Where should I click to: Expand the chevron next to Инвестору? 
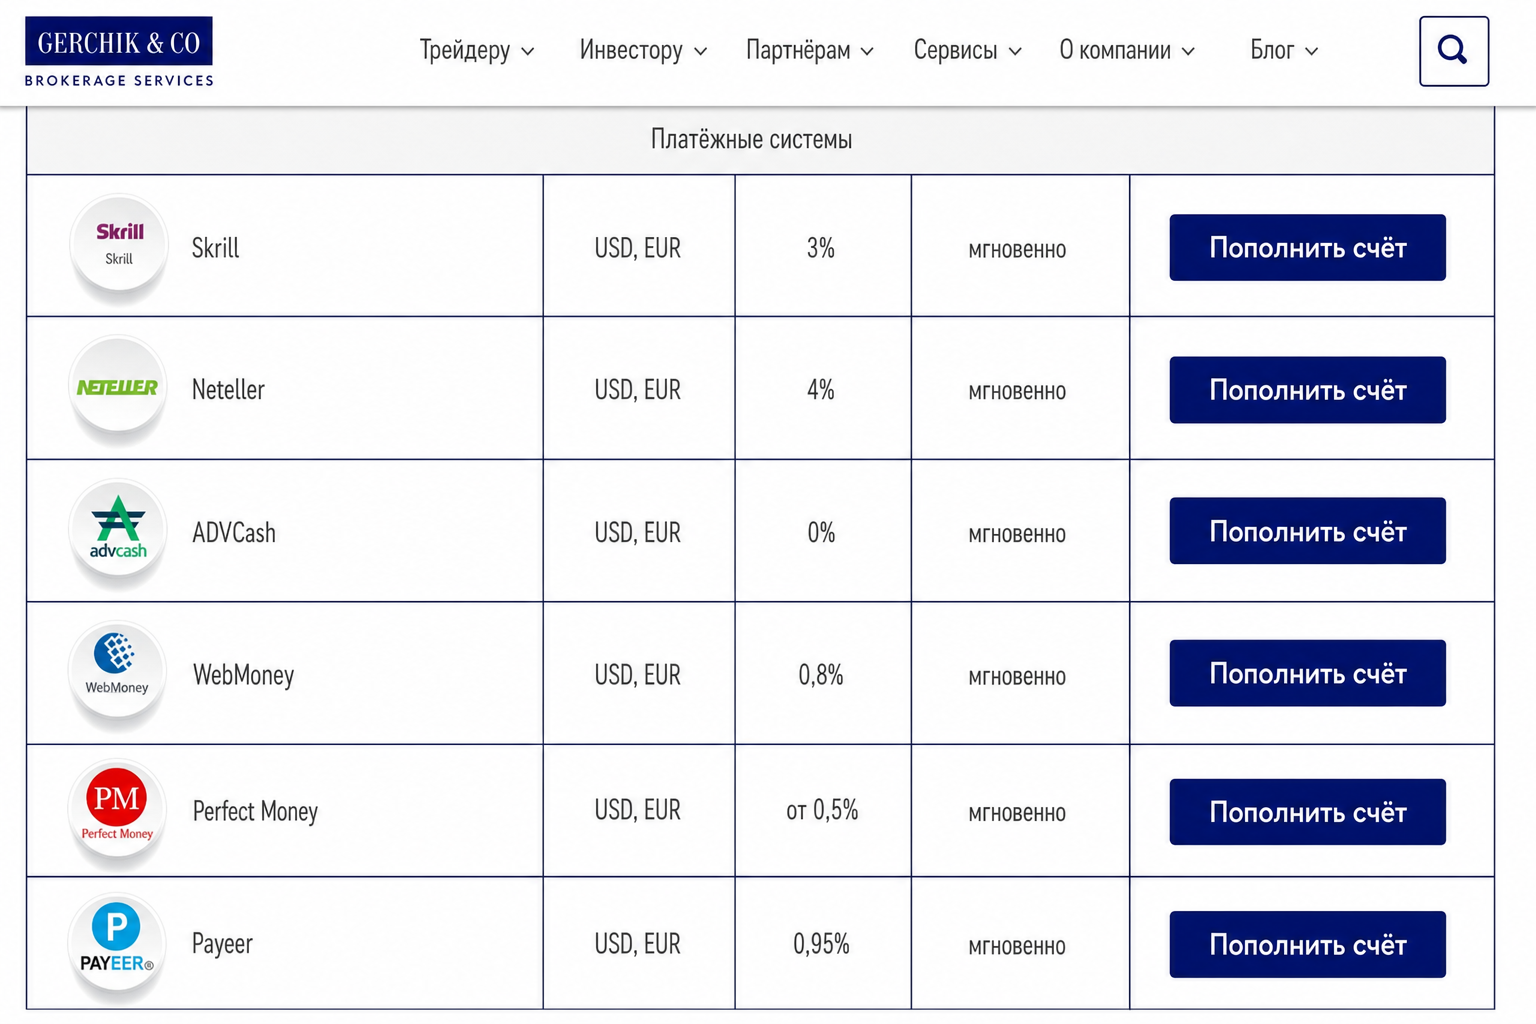[700, 51]
